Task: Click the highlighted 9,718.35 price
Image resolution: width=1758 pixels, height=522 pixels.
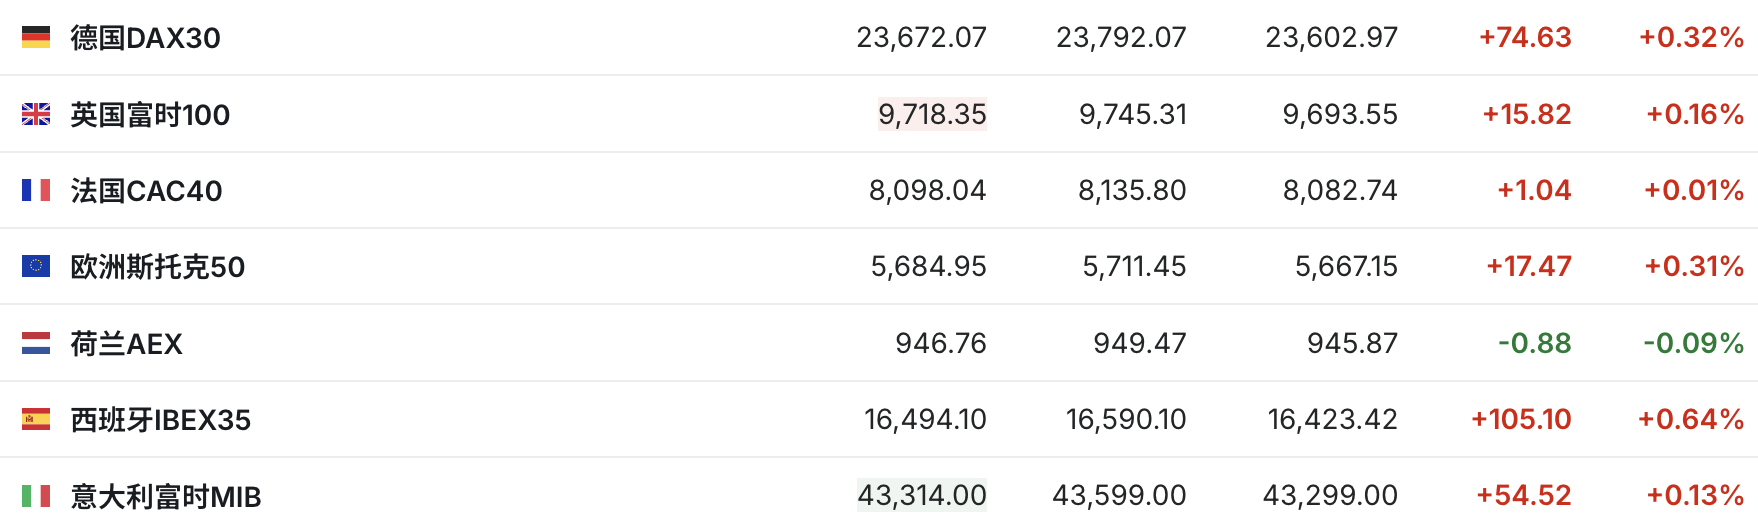Action: (932, 114)
